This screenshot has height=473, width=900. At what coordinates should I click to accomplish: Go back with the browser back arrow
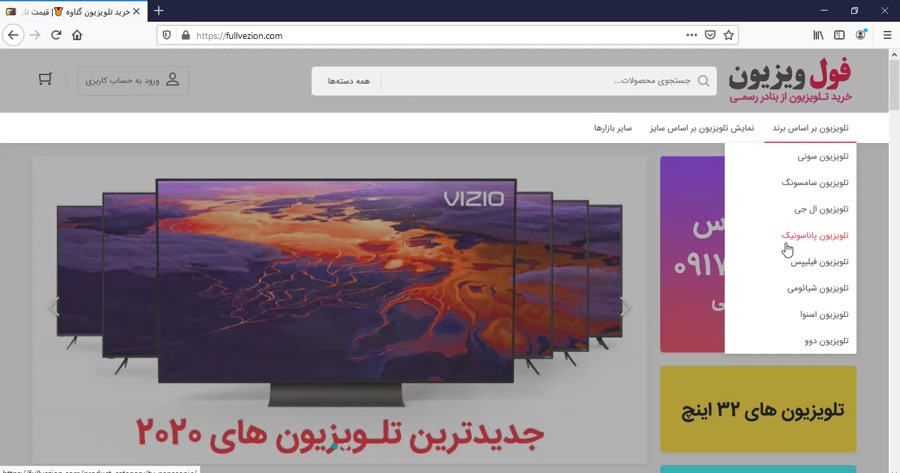click(13, 35)
